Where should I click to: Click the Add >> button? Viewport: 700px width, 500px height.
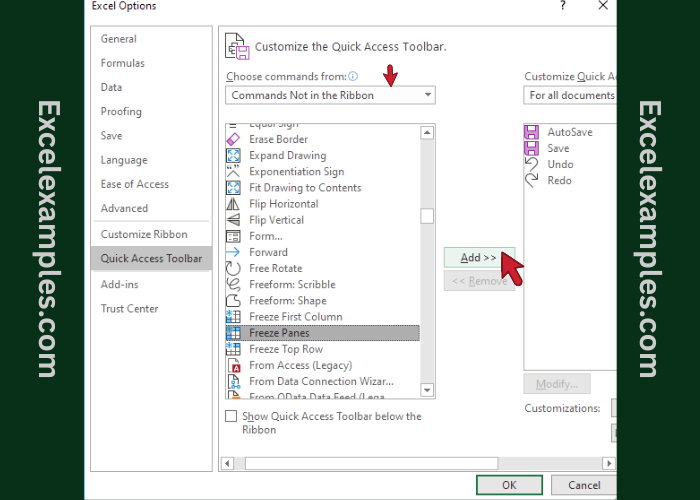pos(479,257)
